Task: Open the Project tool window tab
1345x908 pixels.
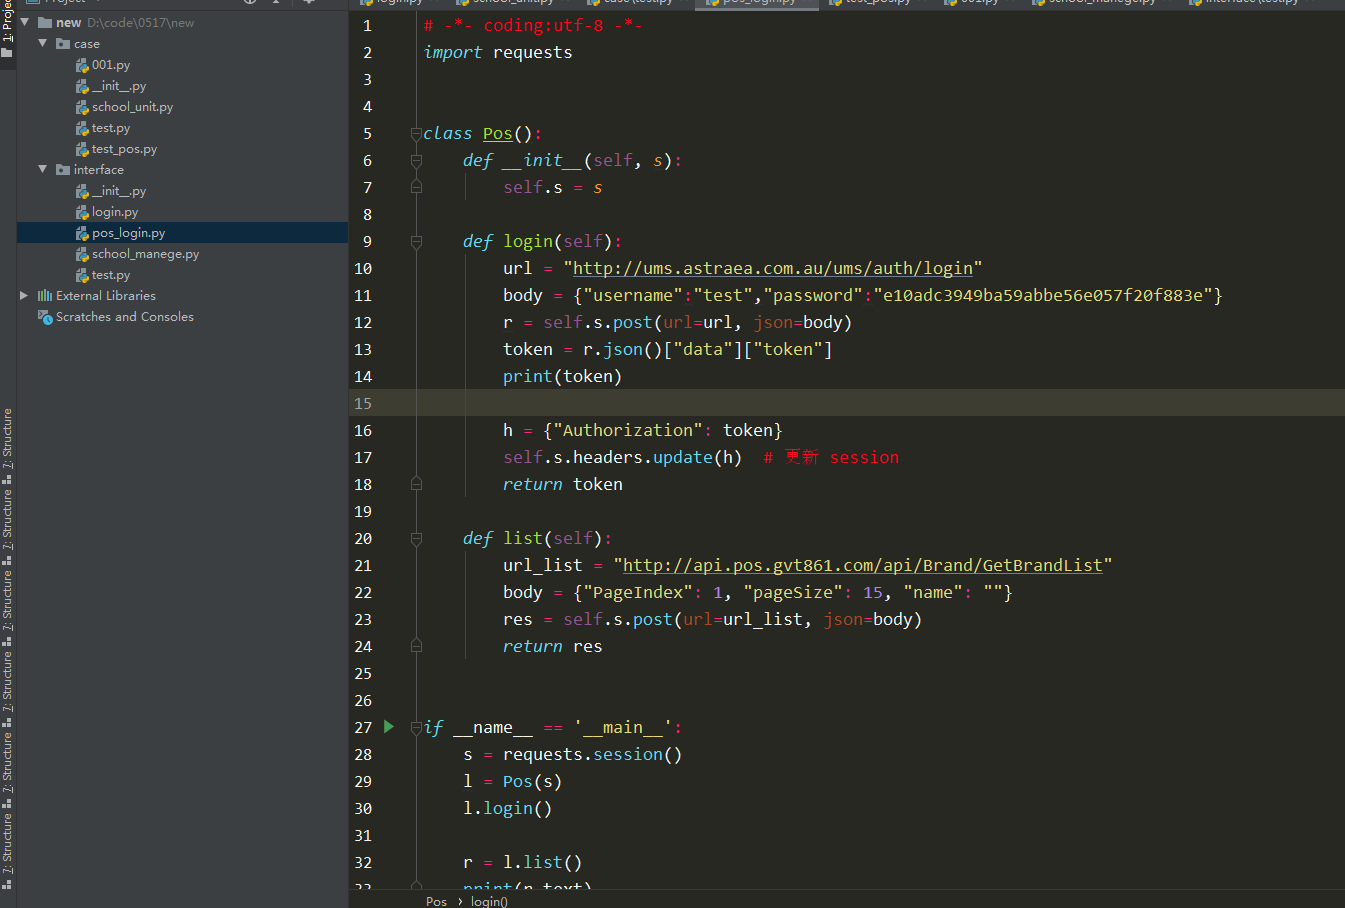Action: 7,28
